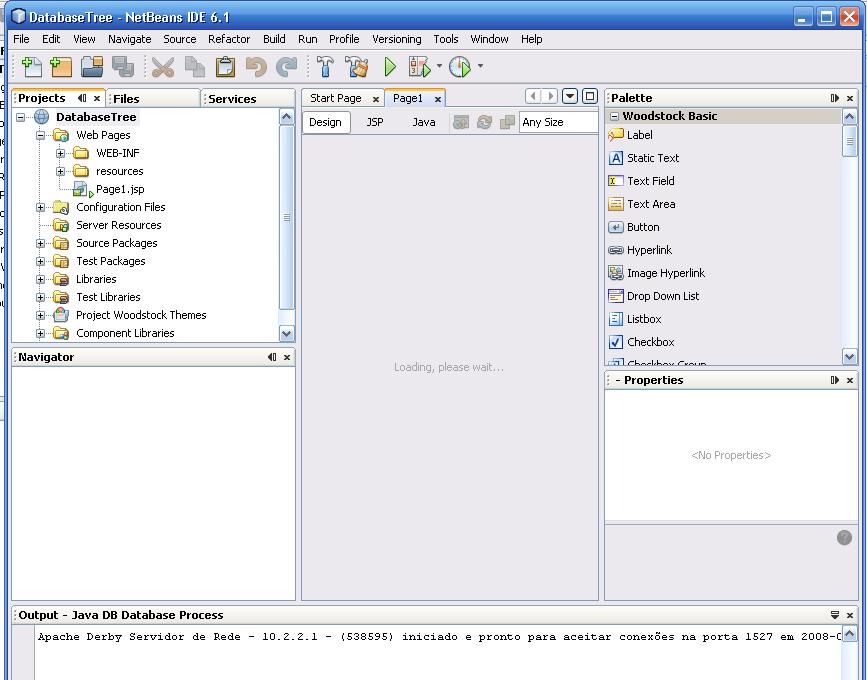Open the Tools menu
The height and width of the screenshot is (680, 867).
pyautogui.click(x=446, y=39)
